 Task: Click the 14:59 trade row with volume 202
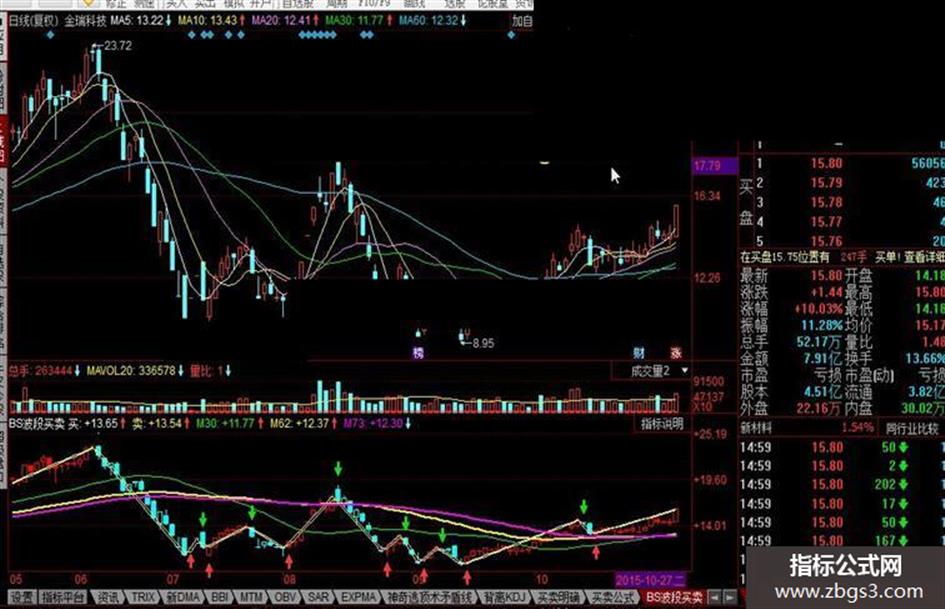coord(843,485)
